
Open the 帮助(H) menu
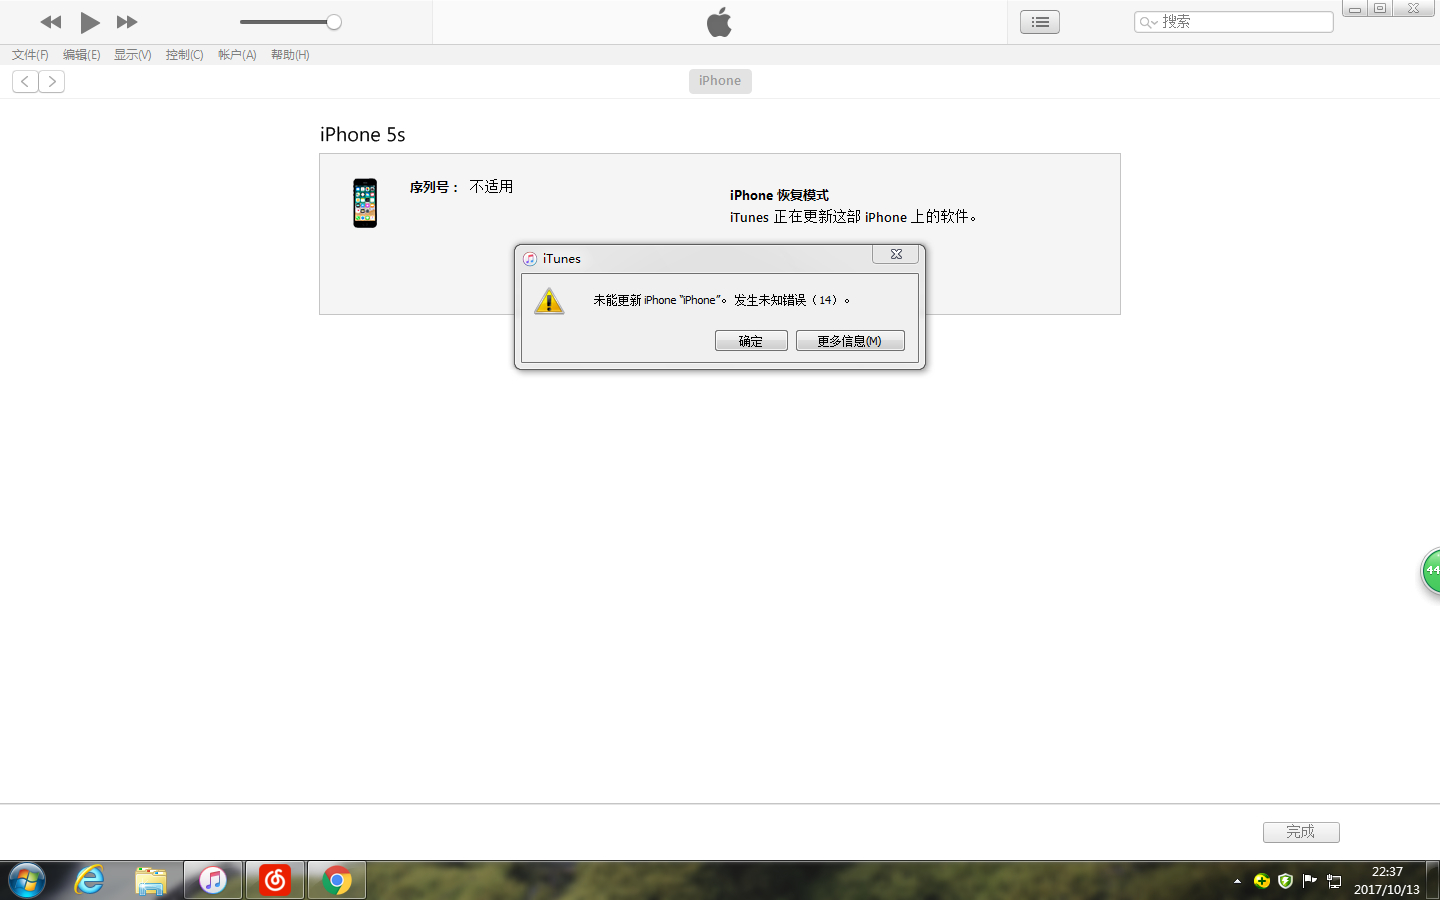coord(290,55)
